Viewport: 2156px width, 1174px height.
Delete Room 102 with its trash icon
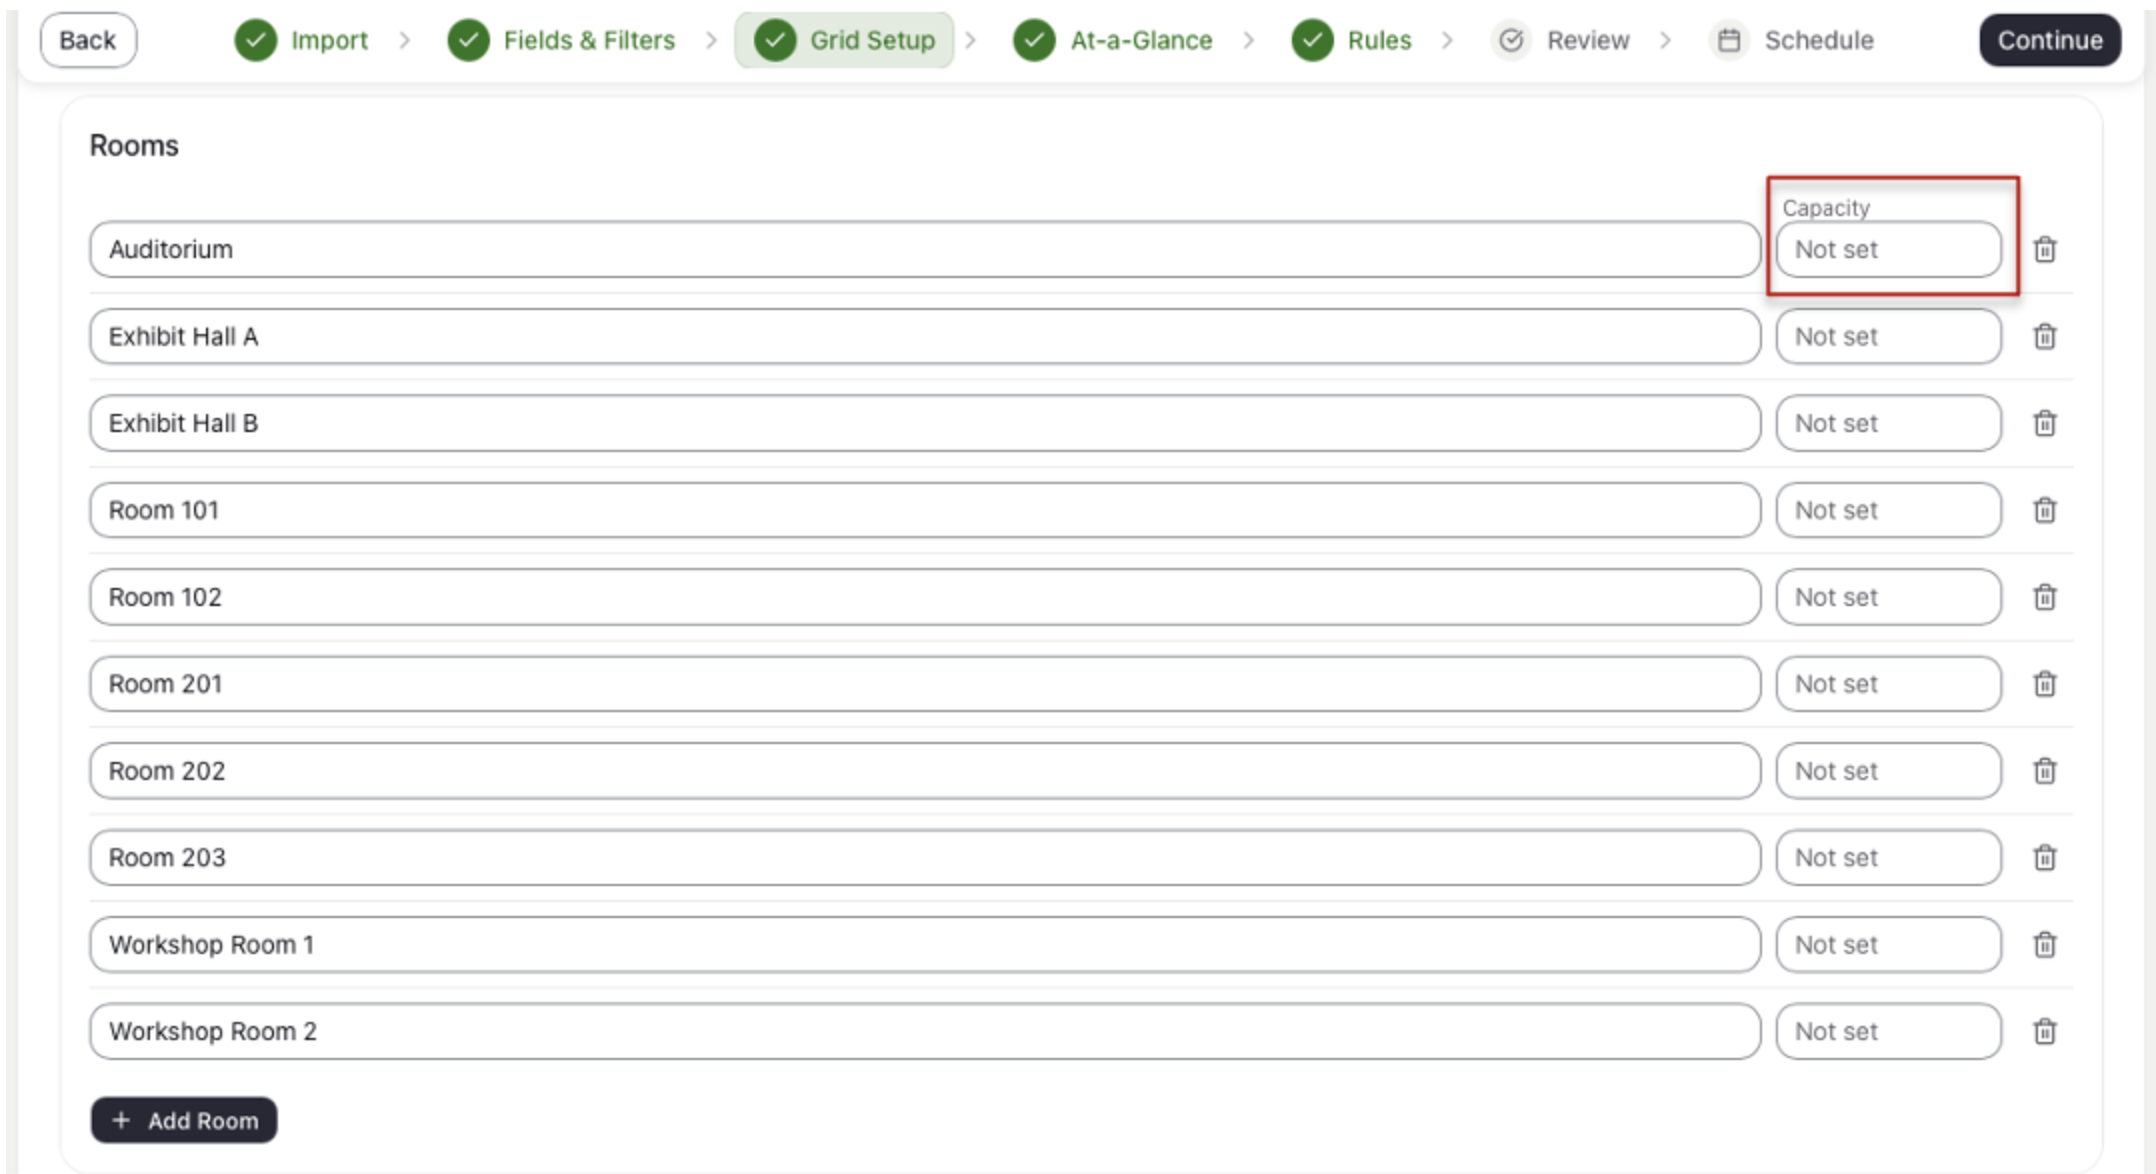tap(2045, 597)
